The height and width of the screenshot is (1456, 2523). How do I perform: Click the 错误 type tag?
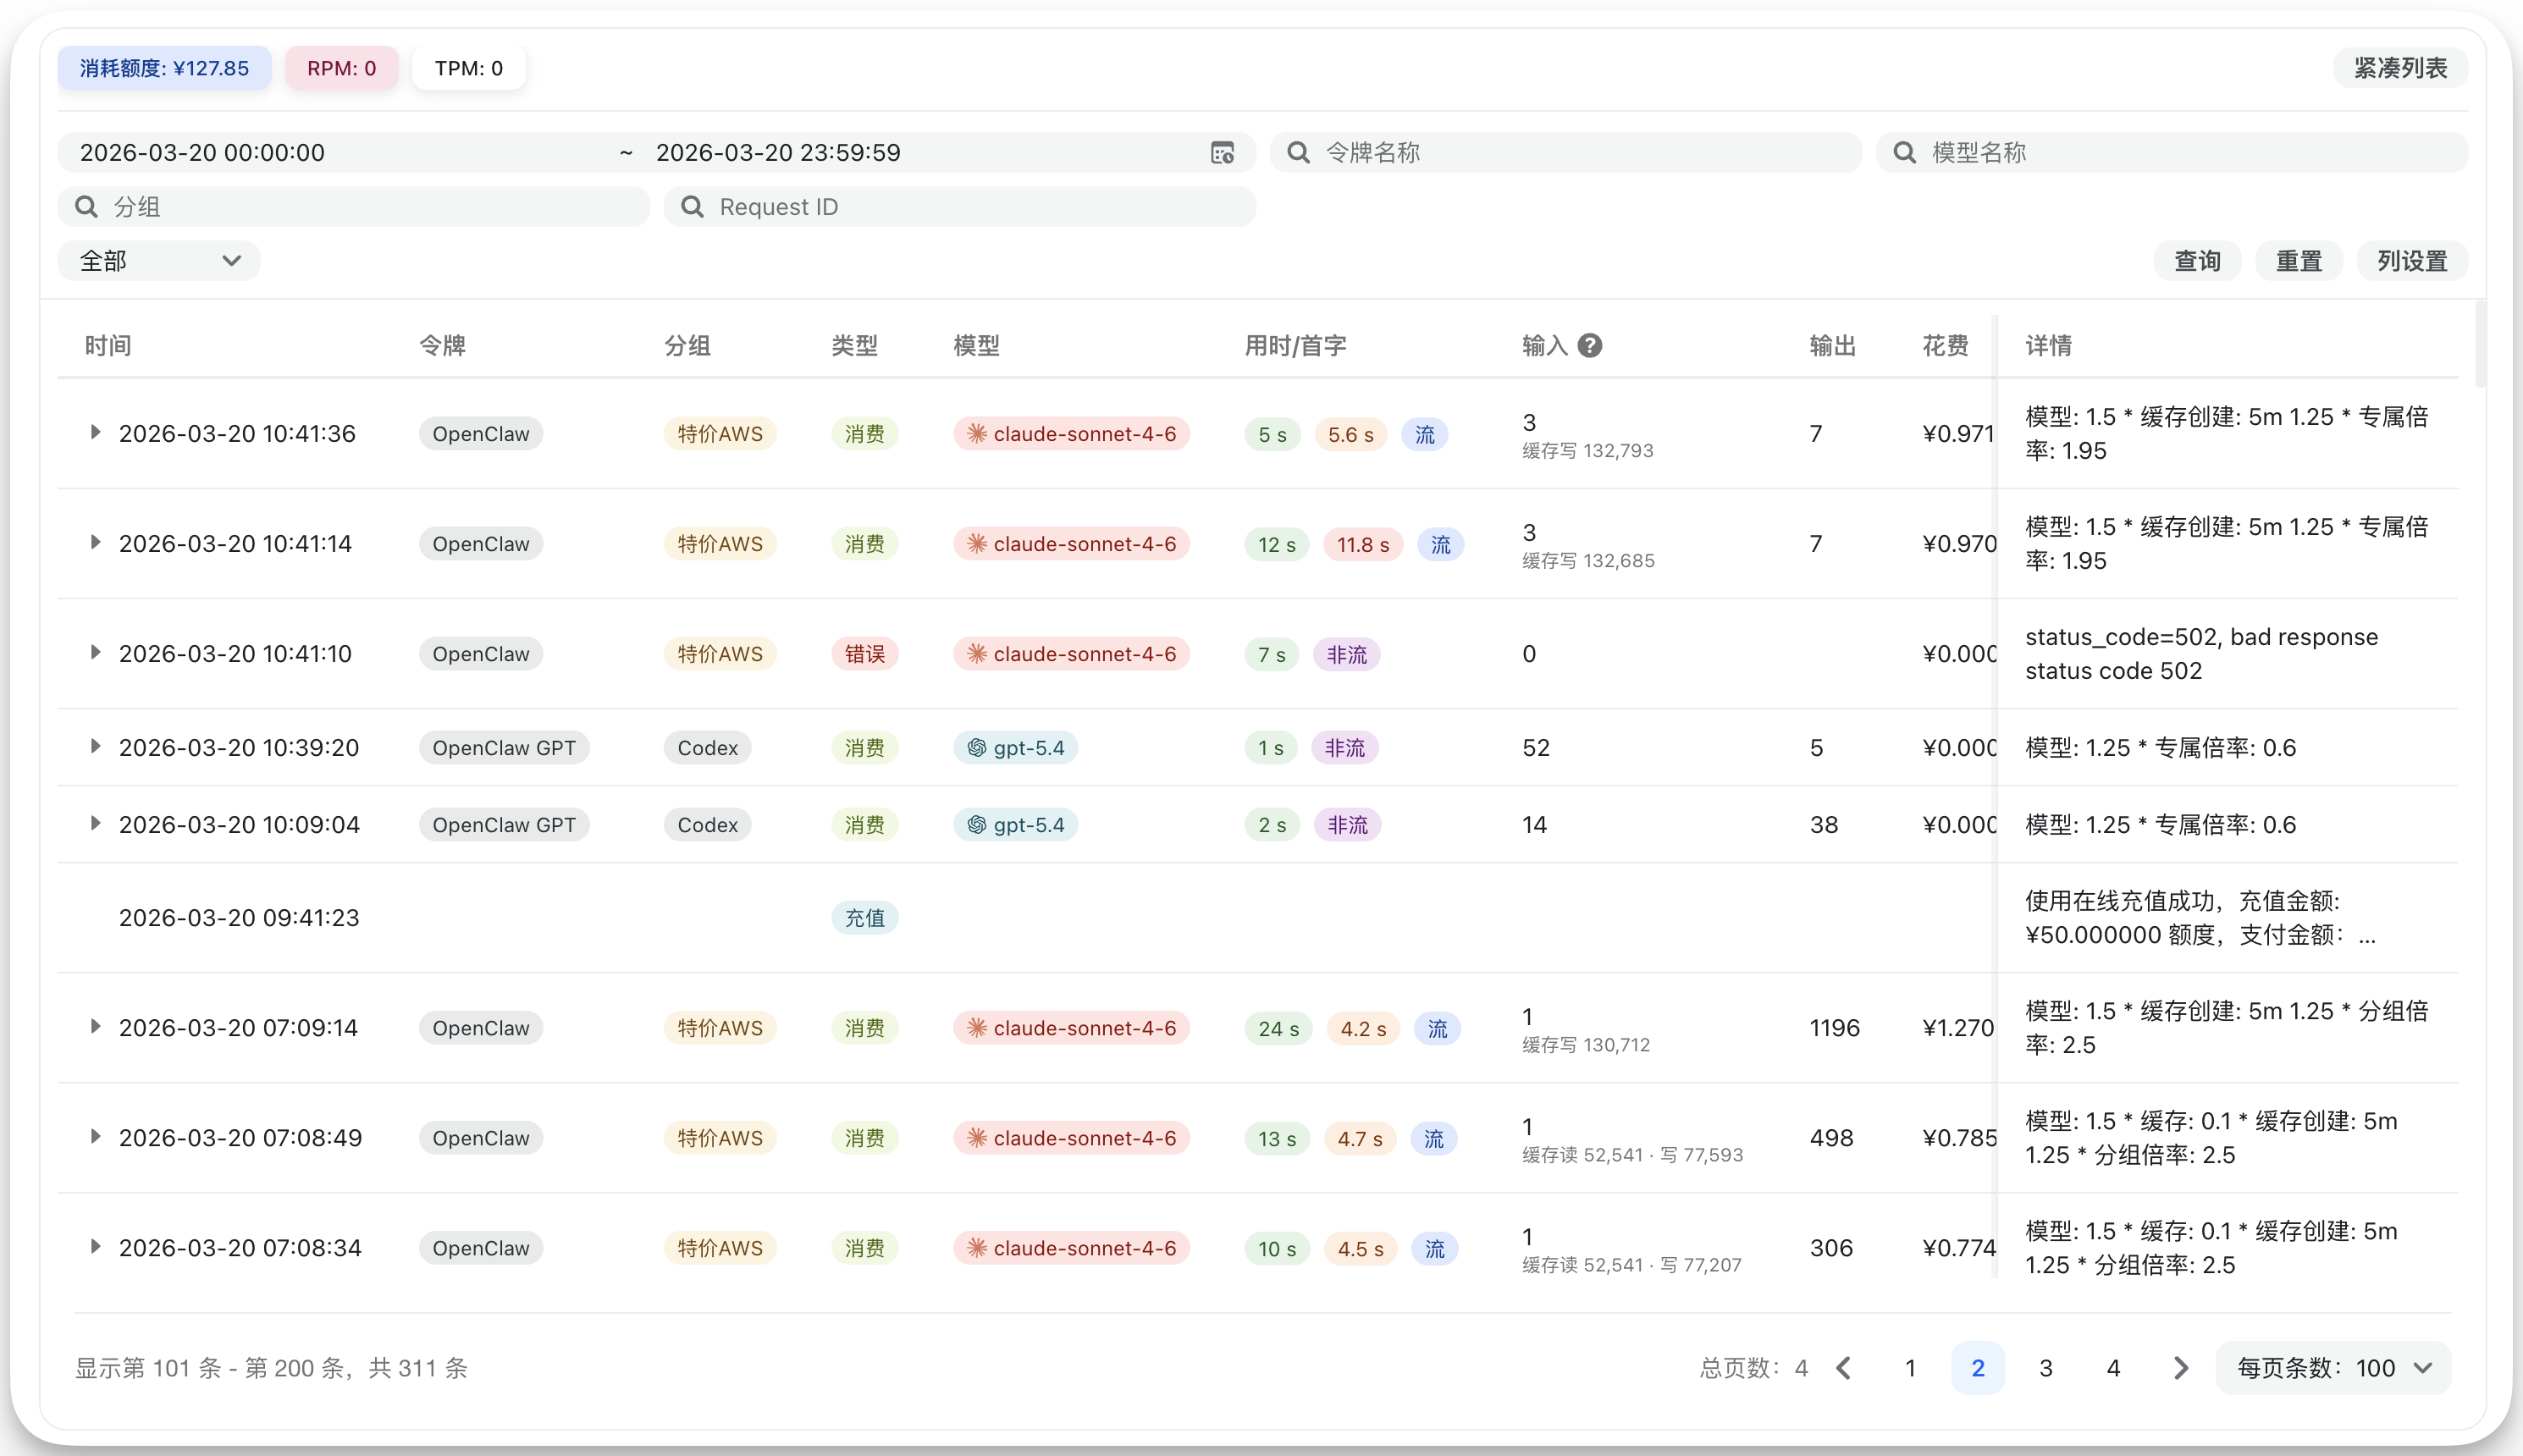865,654
